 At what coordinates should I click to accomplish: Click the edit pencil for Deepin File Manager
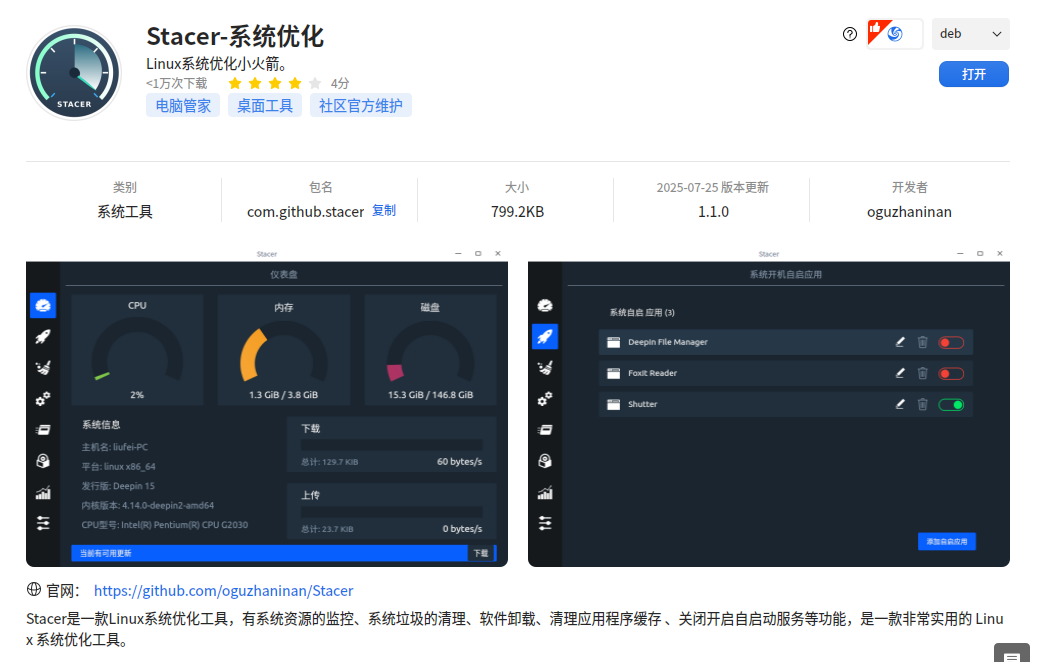tap(900, 342)
